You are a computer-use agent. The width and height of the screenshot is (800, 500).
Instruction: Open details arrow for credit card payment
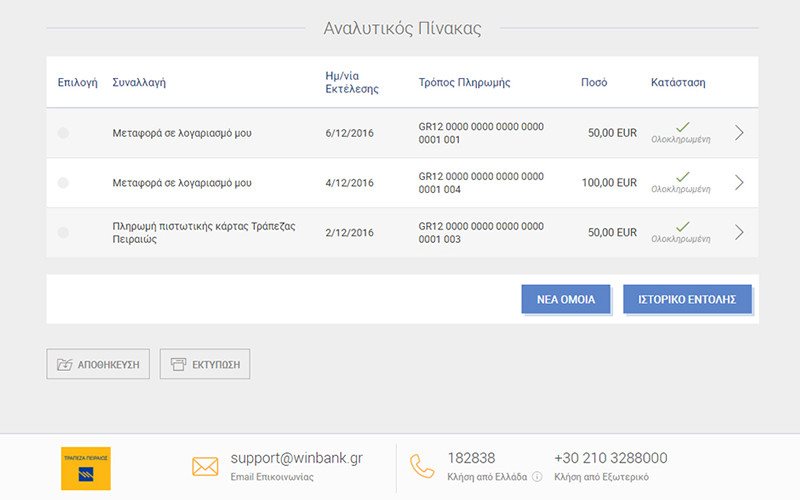pyautogui.click(x=739, y=233)
